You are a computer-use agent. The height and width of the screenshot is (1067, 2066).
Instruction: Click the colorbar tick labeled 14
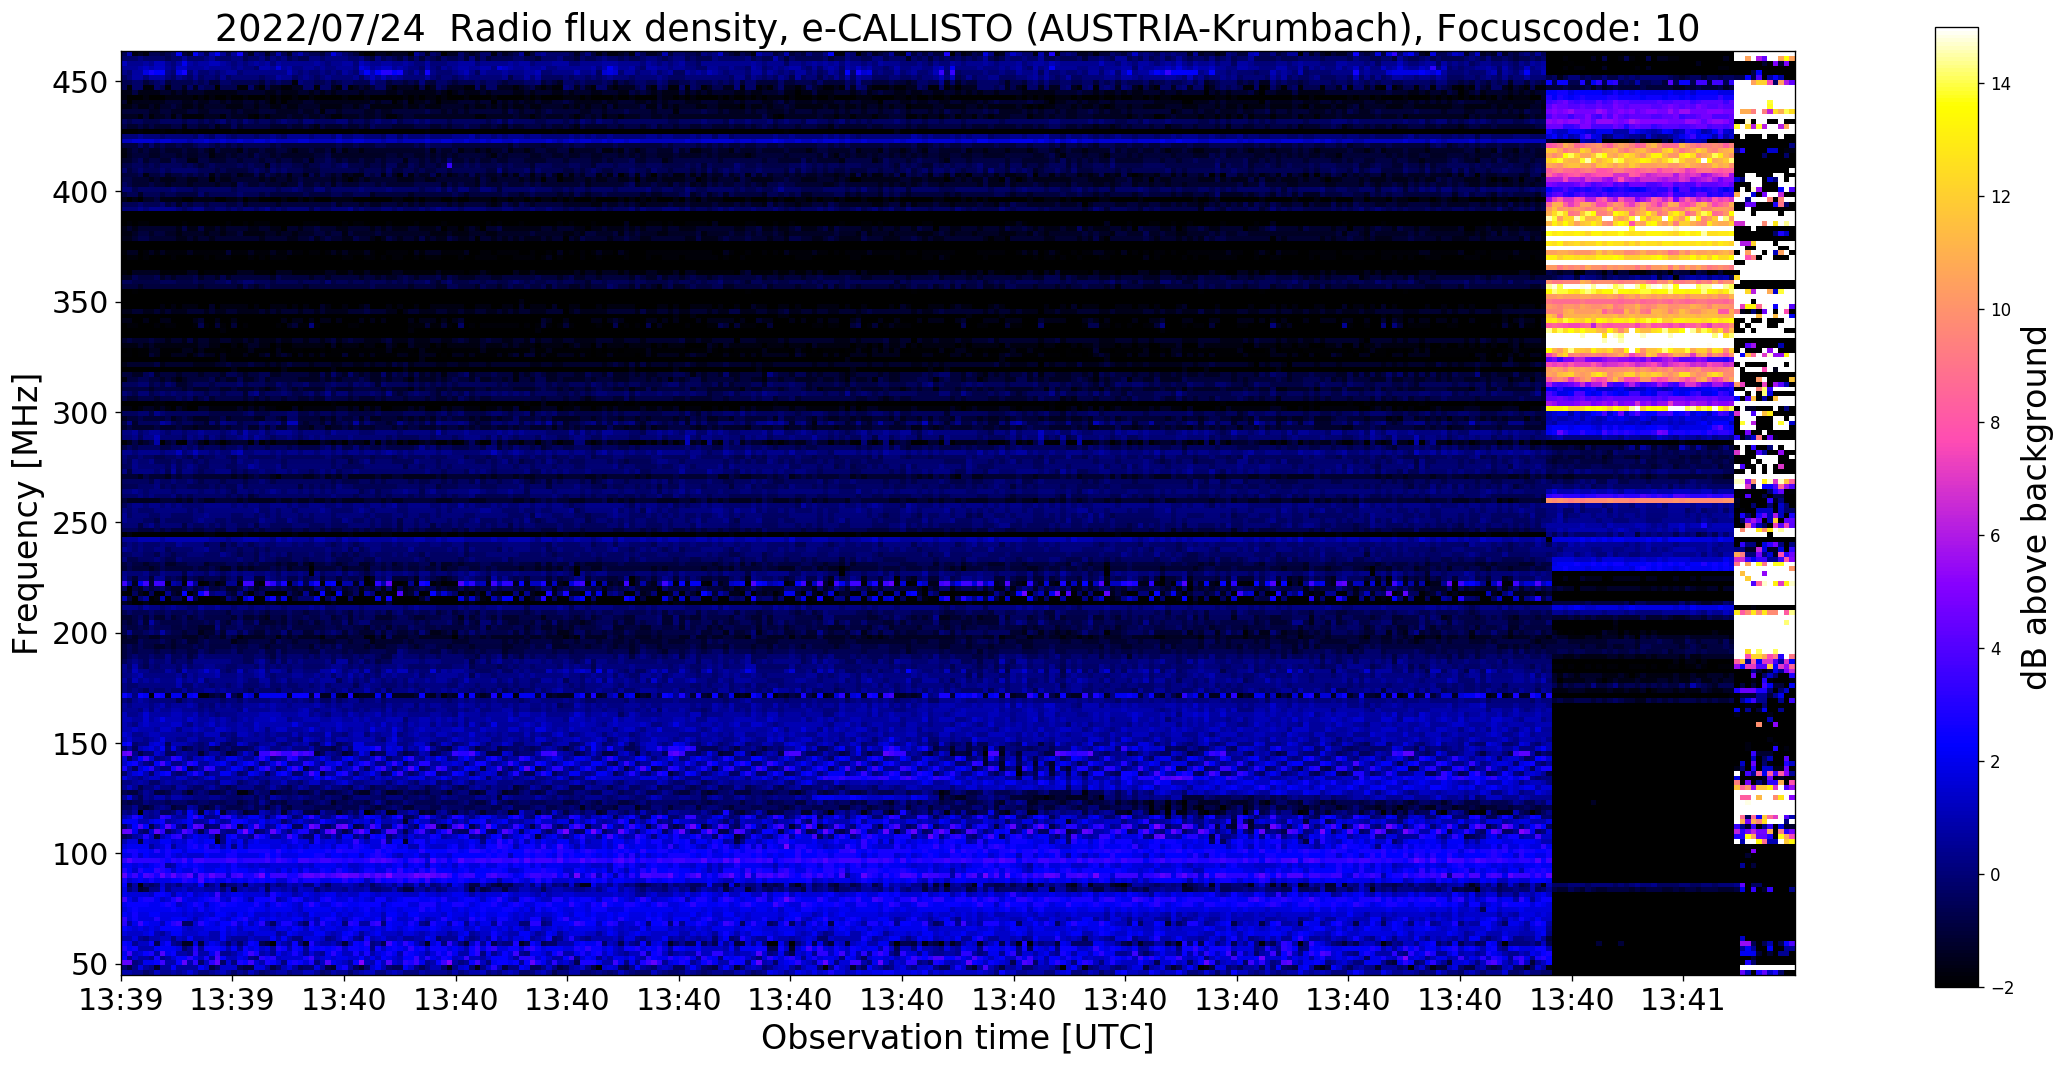tap(2001, 84)
